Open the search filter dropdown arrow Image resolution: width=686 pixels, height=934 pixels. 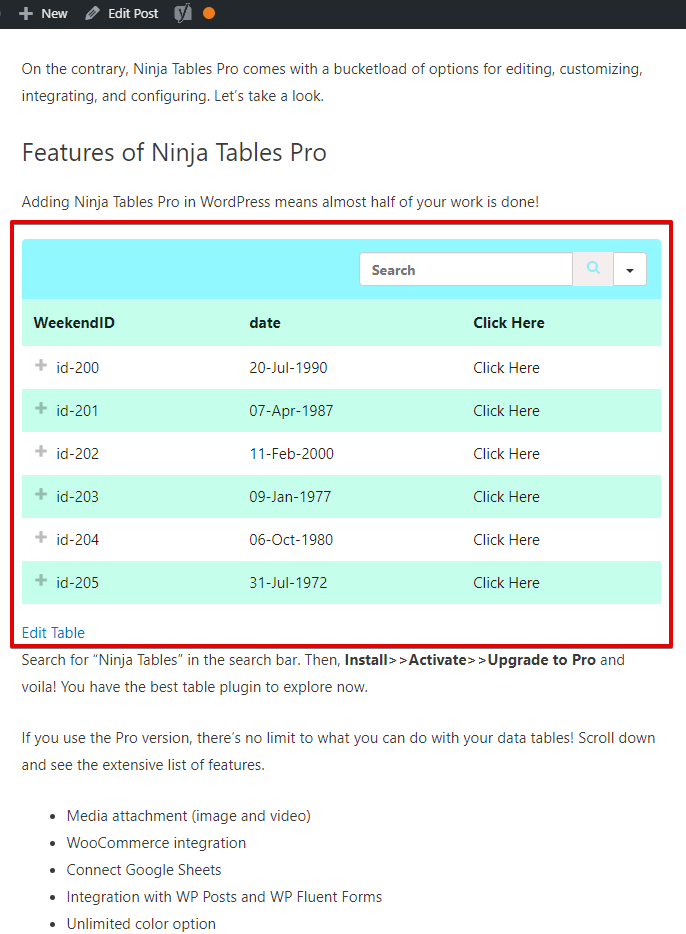click(630, 269)
